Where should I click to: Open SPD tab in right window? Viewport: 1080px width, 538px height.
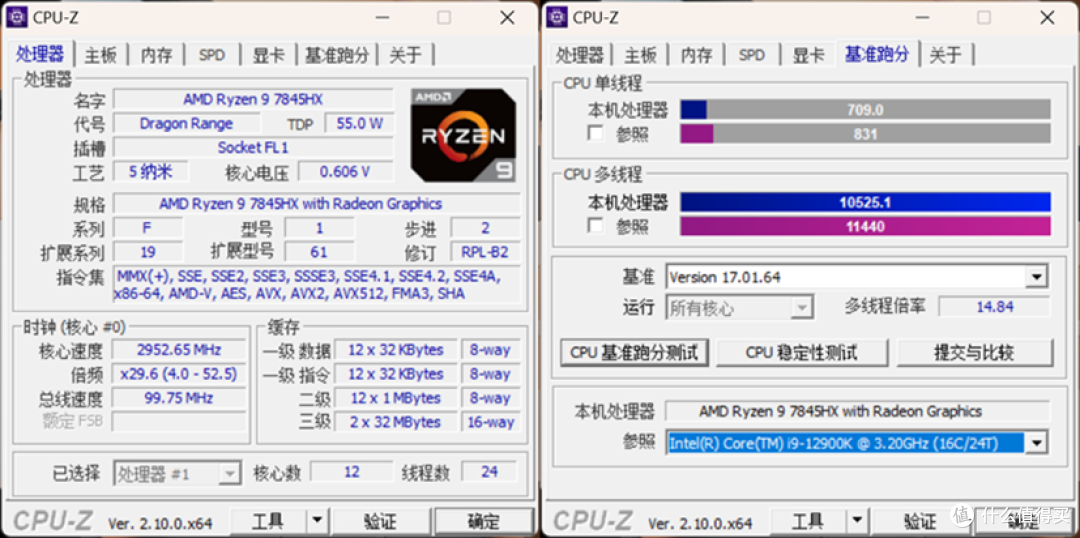tap(751, 55)
